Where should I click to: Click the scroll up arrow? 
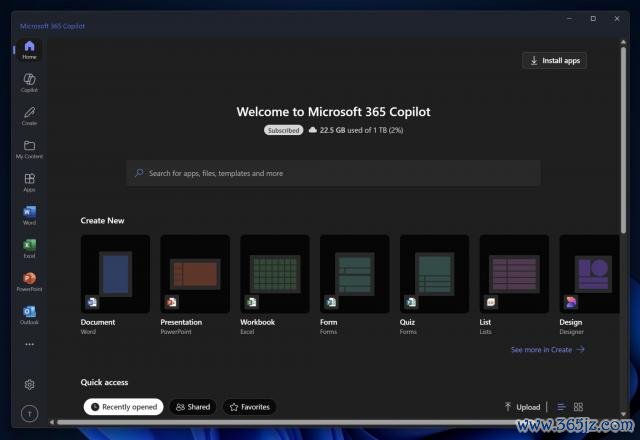(623, 42)
